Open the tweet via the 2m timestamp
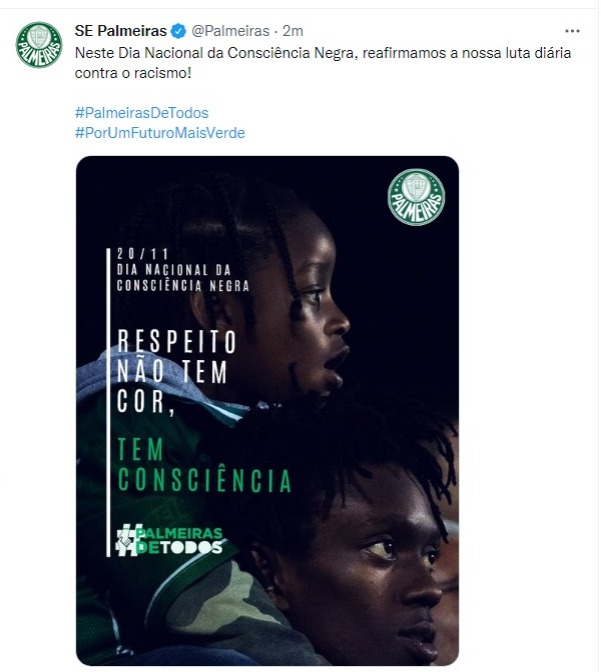 coord(293,31)
